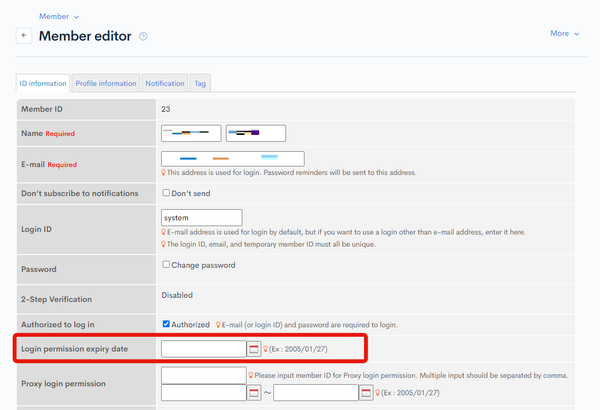Click the Proxy login start date field

[204, 393]
